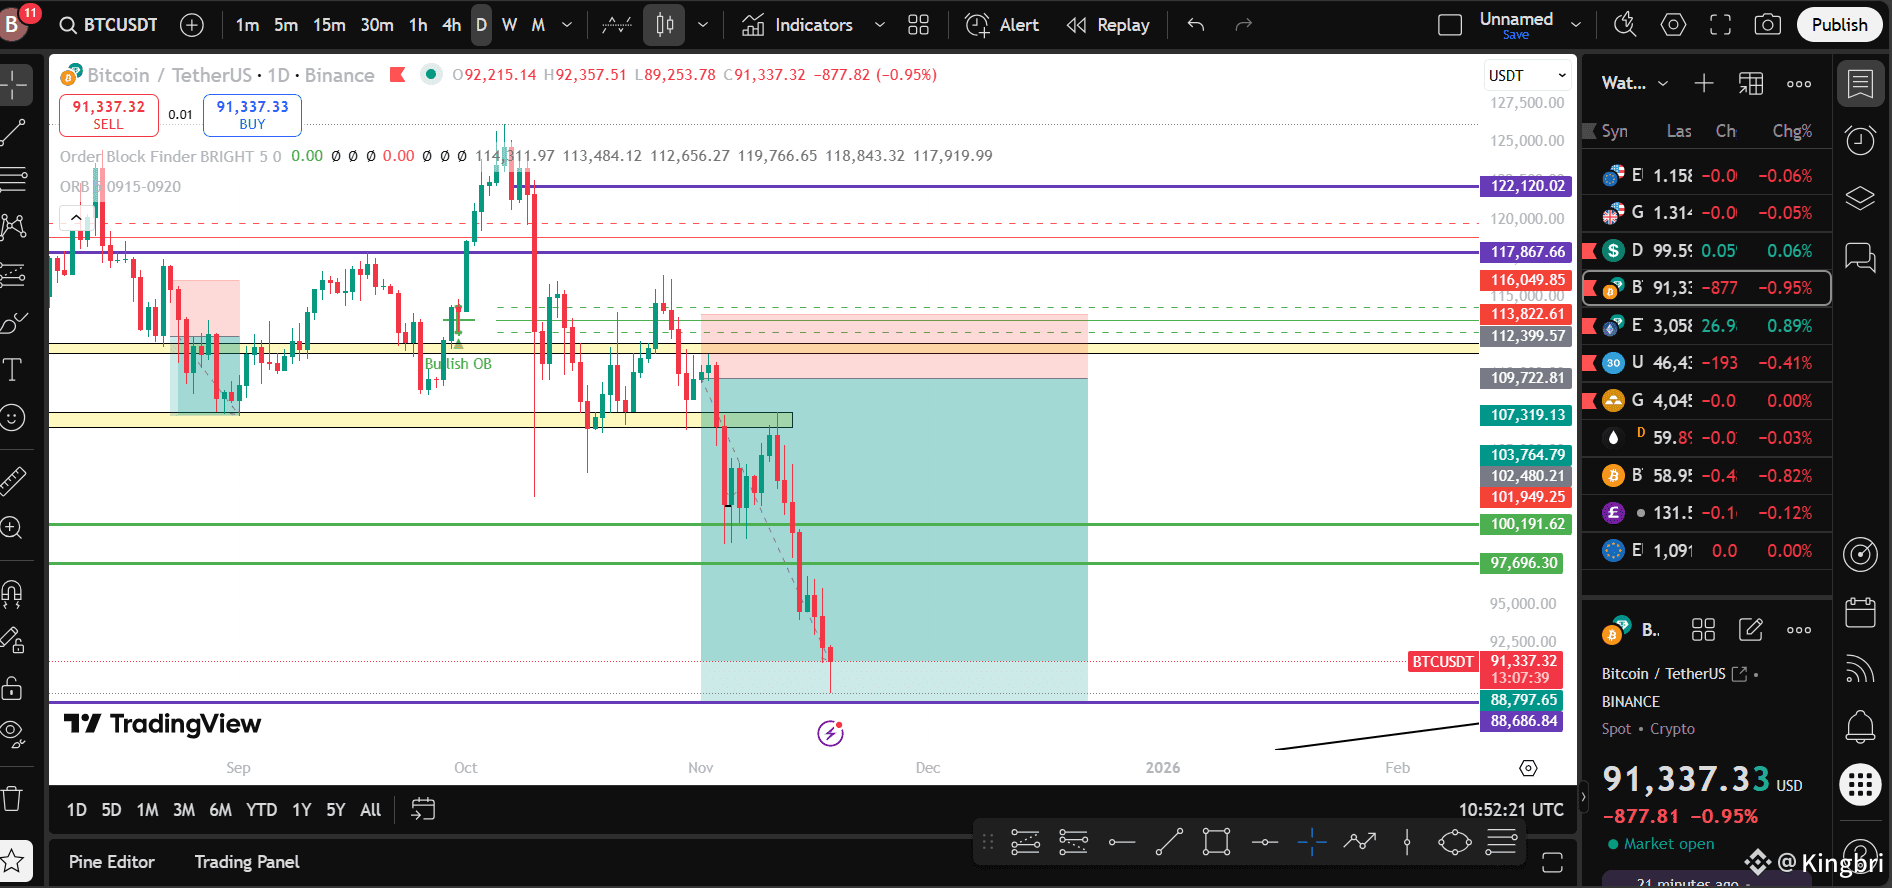Toggle lock all drawings
This screenshot has height=888, width=1892.
point(14,687)
